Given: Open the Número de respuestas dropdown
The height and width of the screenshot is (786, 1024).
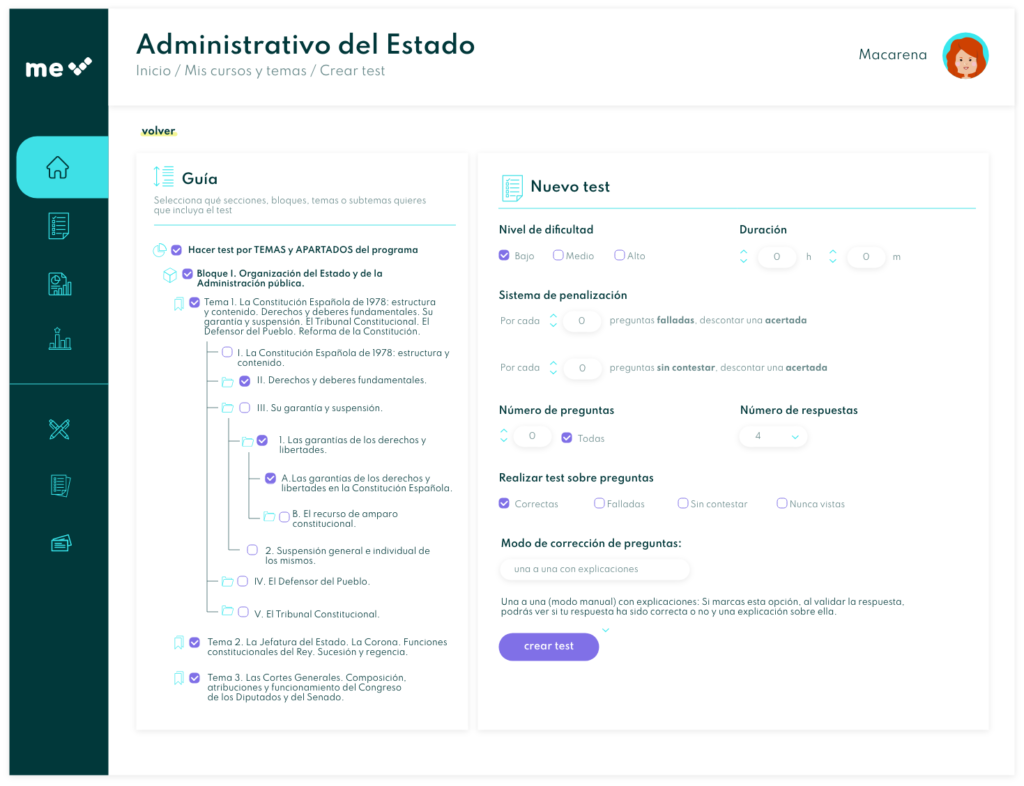Looking at the screenshot, I should (773, 436).
